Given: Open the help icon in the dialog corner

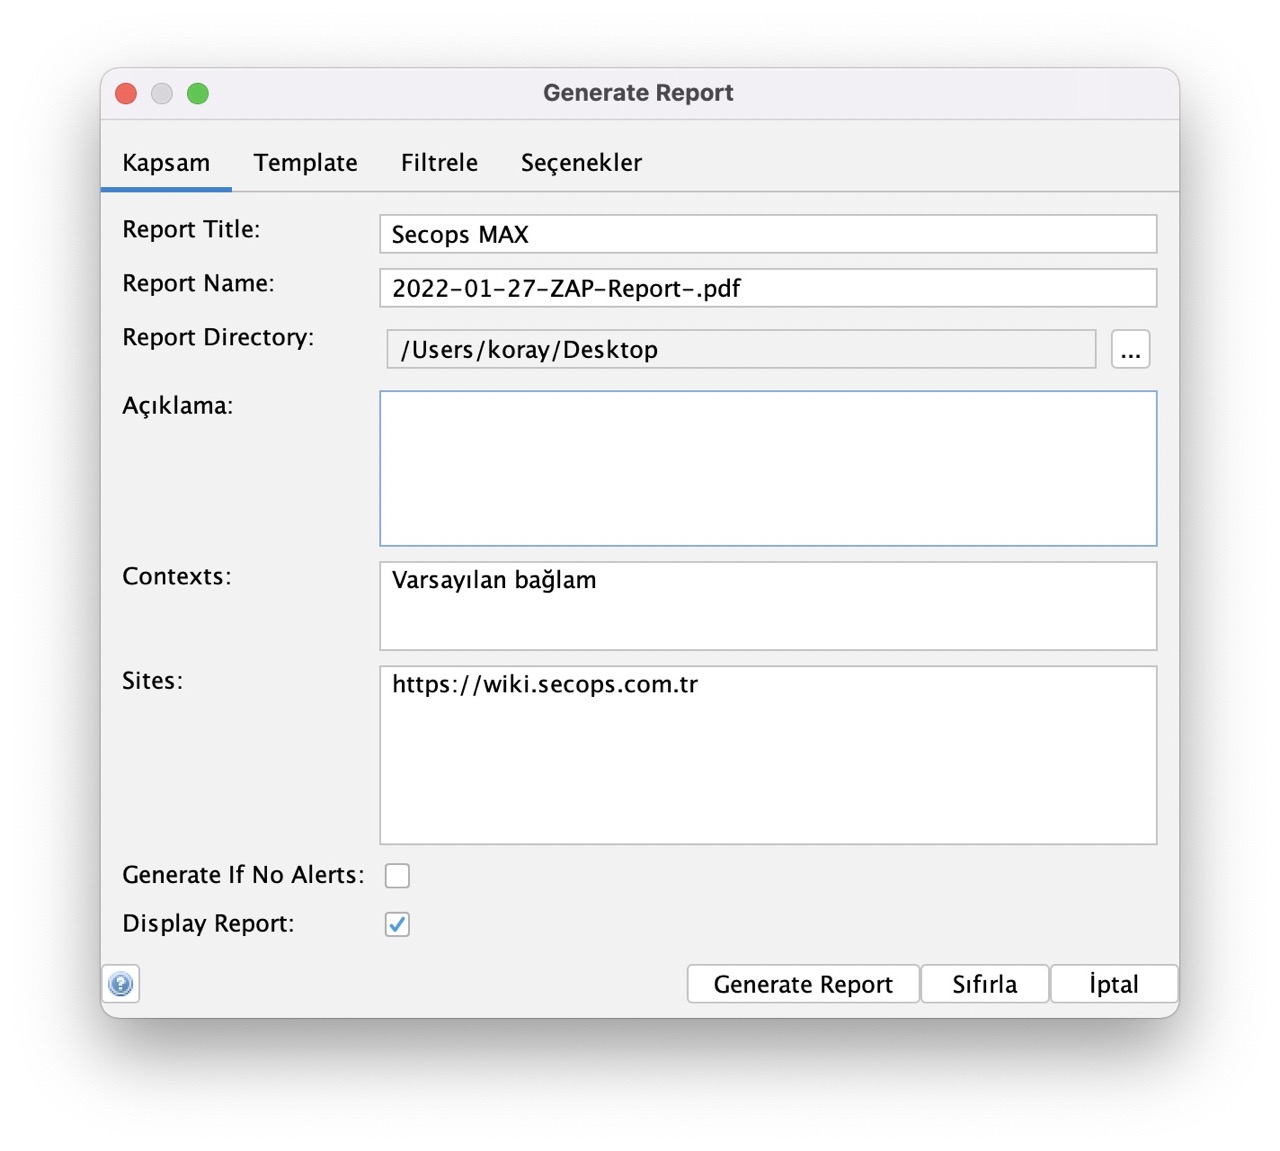Looking at the screenshot, I should point(121,984).
